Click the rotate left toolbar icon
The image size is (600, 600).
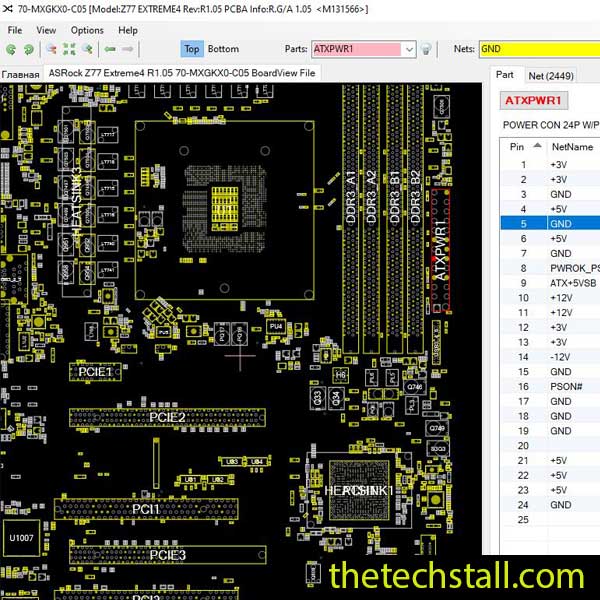click(x=12, y=49)
